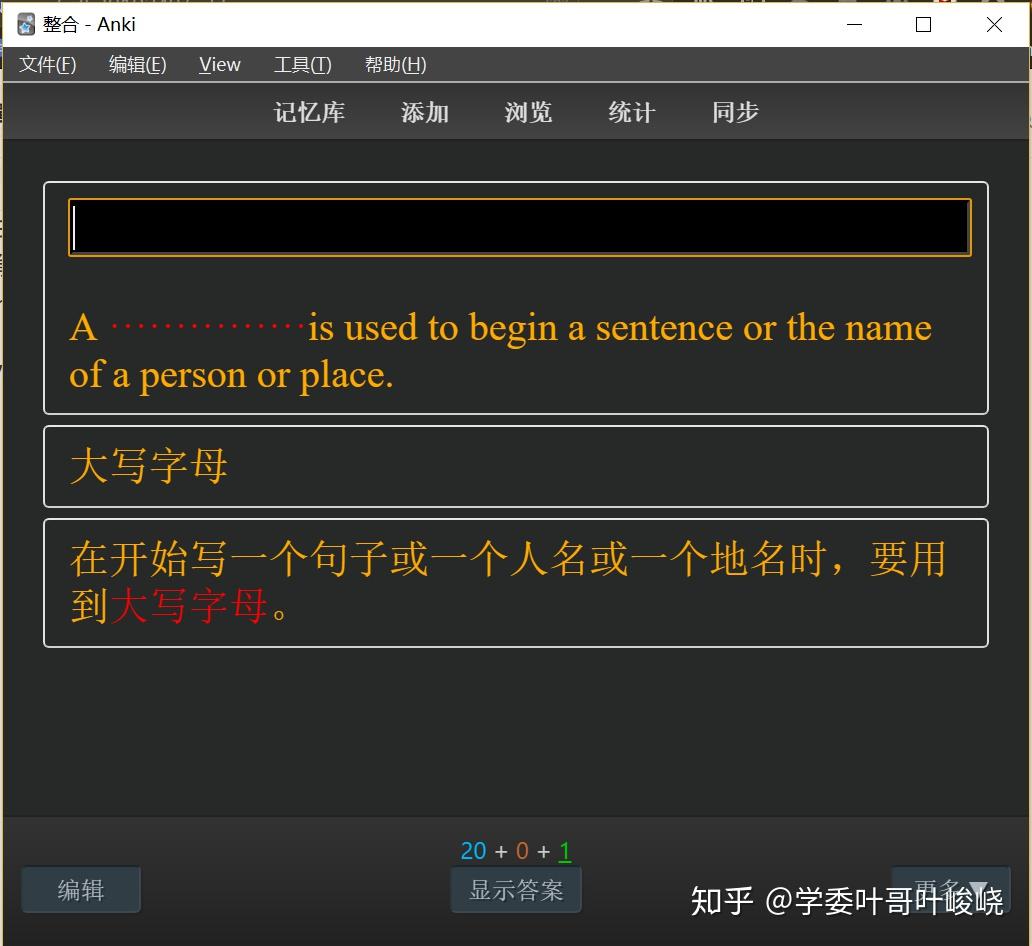
Task: Click the red 大写字母 in translation sentence
Action: click(x=189, y=606)
